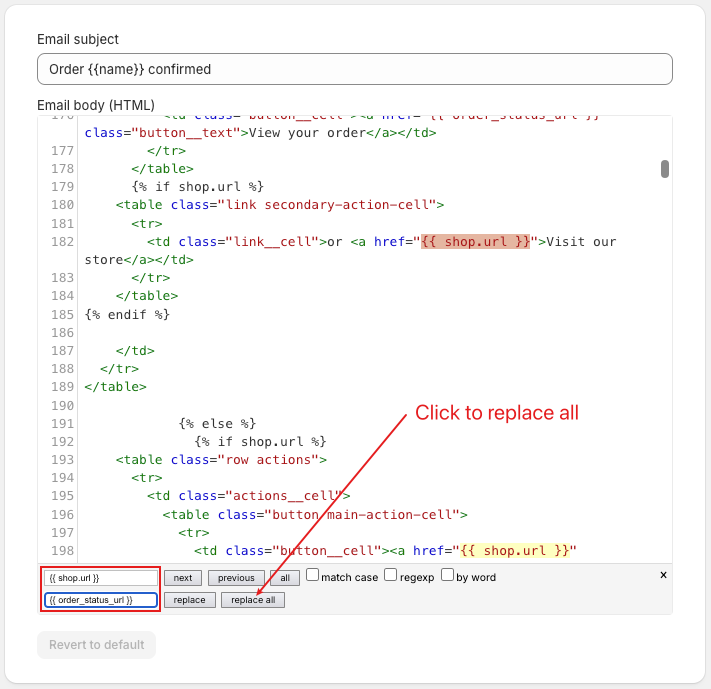Click the {% else %} text on line 191
Image resolution: width=711 pixels, height=689 pixels.
click(217, 424)
